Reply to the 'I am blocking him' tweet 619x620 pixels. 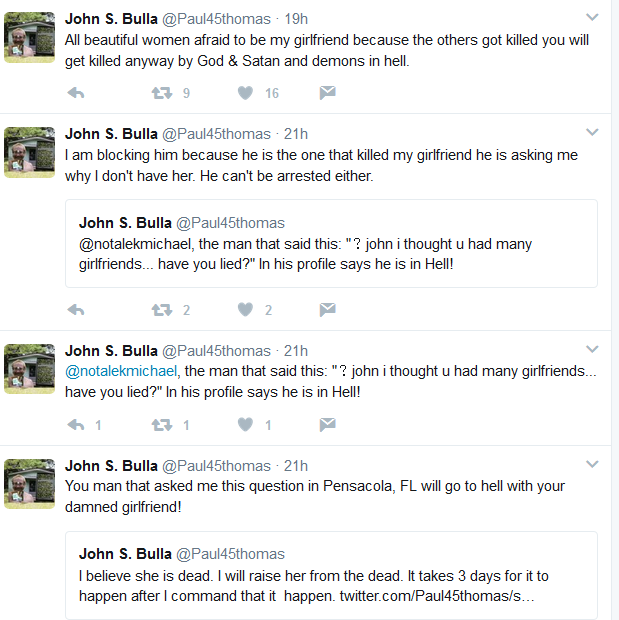click(x=76, y=310)
